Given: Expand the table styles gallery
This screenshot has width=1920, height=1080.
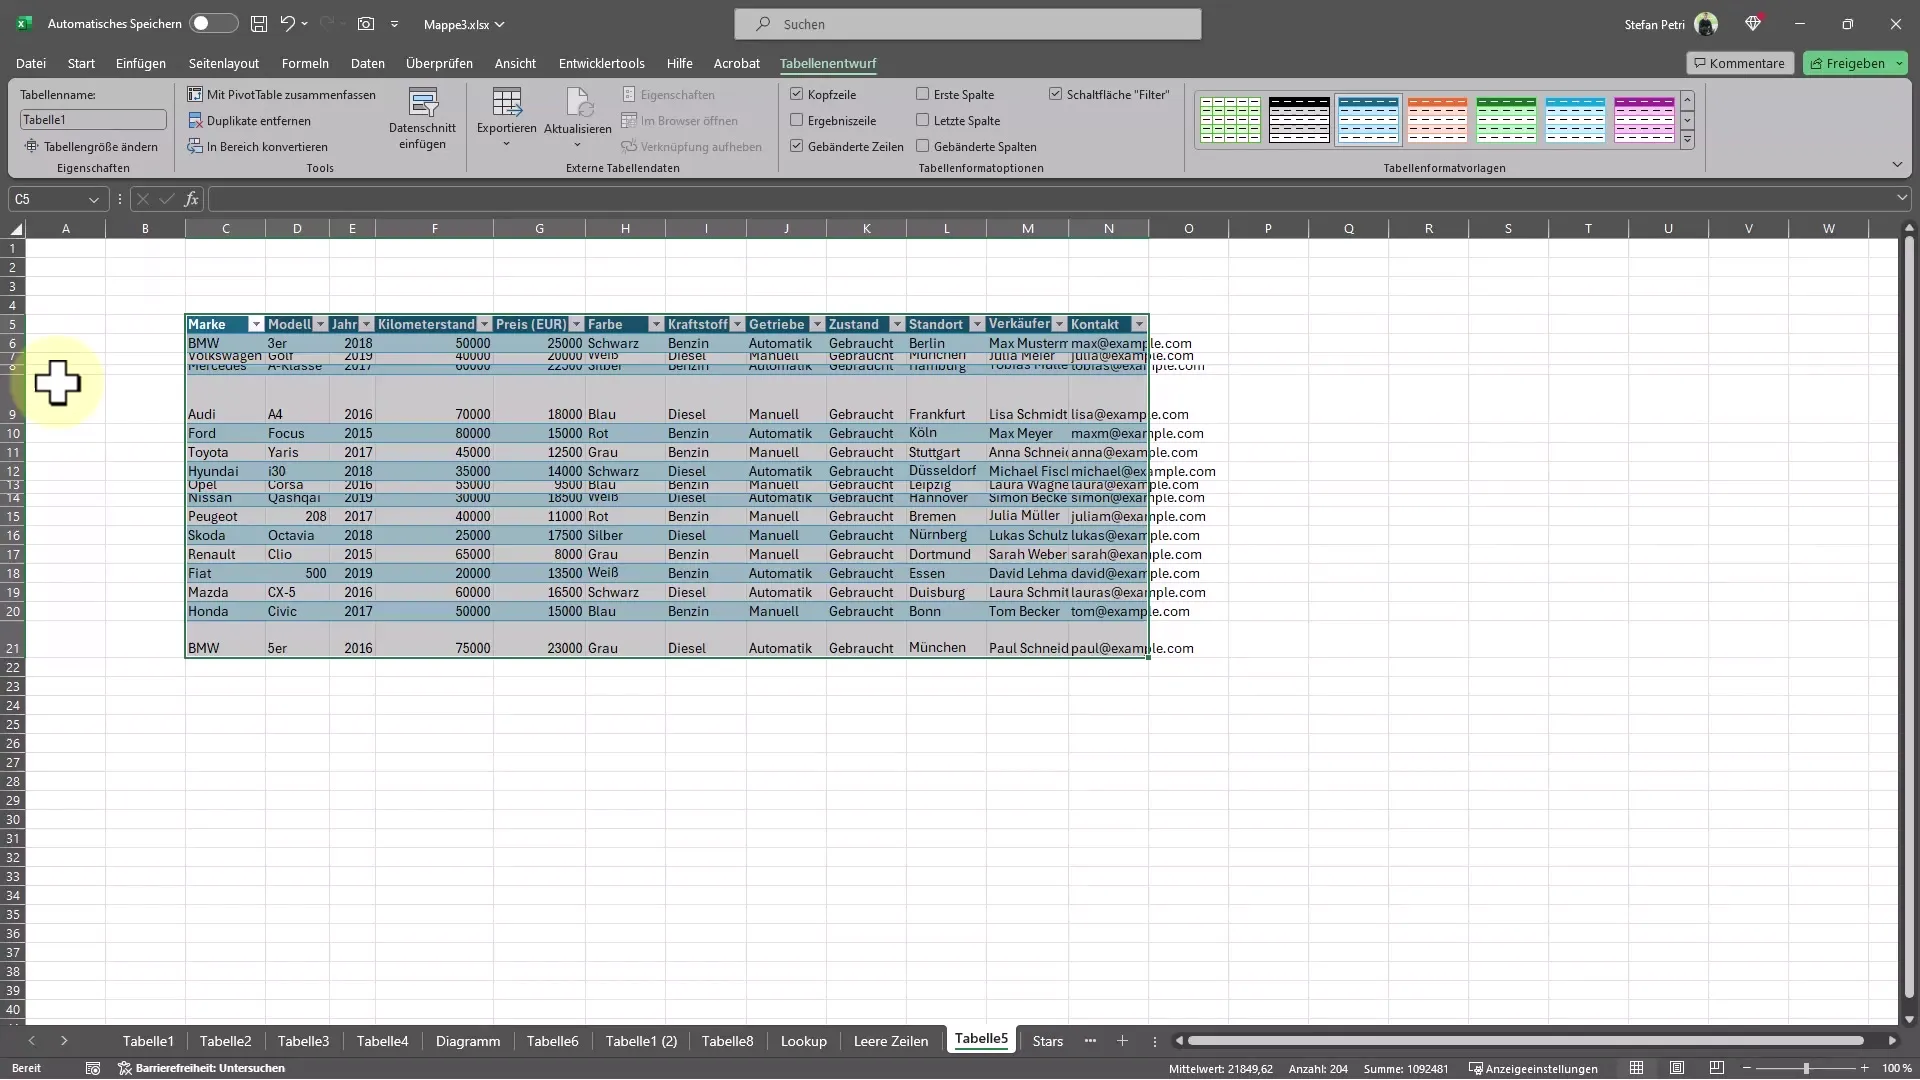Looking at the screenshot, I should pyautogui.click(x=1688, y=141).
